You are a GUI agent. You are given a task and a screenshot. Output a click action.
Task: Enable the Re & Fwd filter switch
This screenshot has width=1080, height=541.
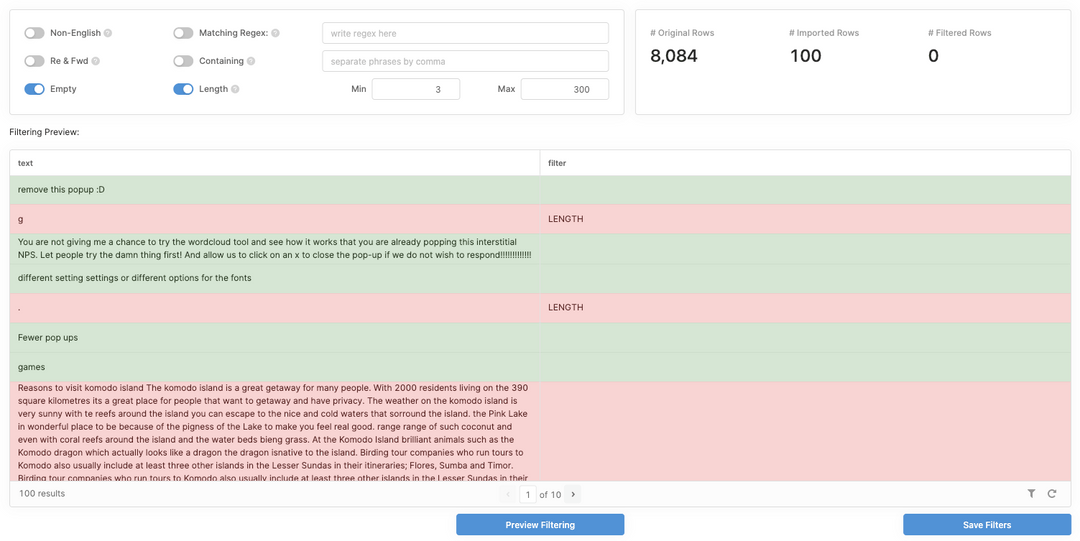point(34,61)
